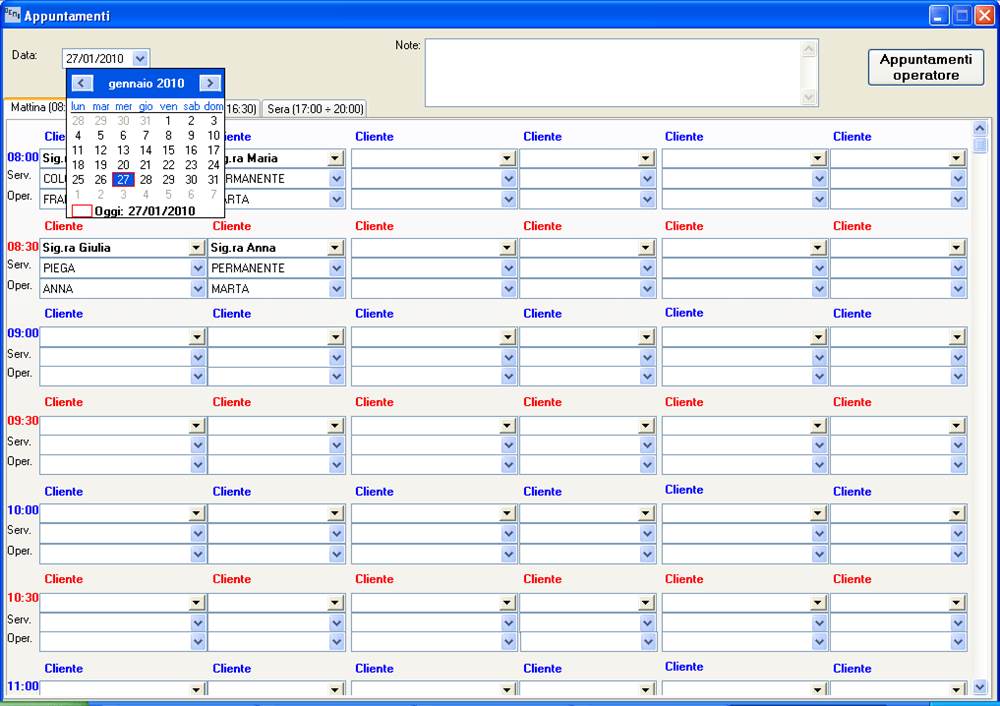Open first service dropdown at 09:00
The image size is (1000, 706).
click(198, 357)
